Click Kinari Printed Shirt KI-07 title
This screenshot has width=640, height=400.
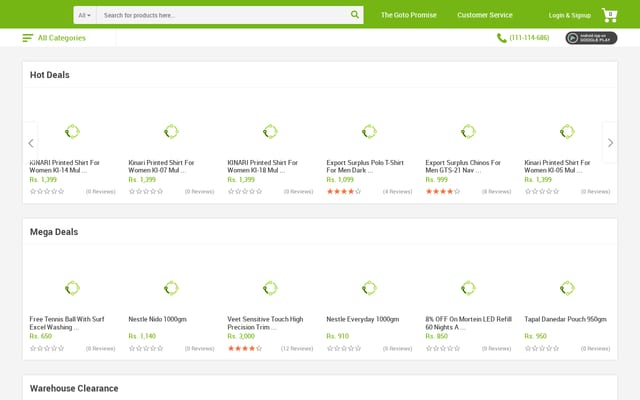tap(161, 166)
